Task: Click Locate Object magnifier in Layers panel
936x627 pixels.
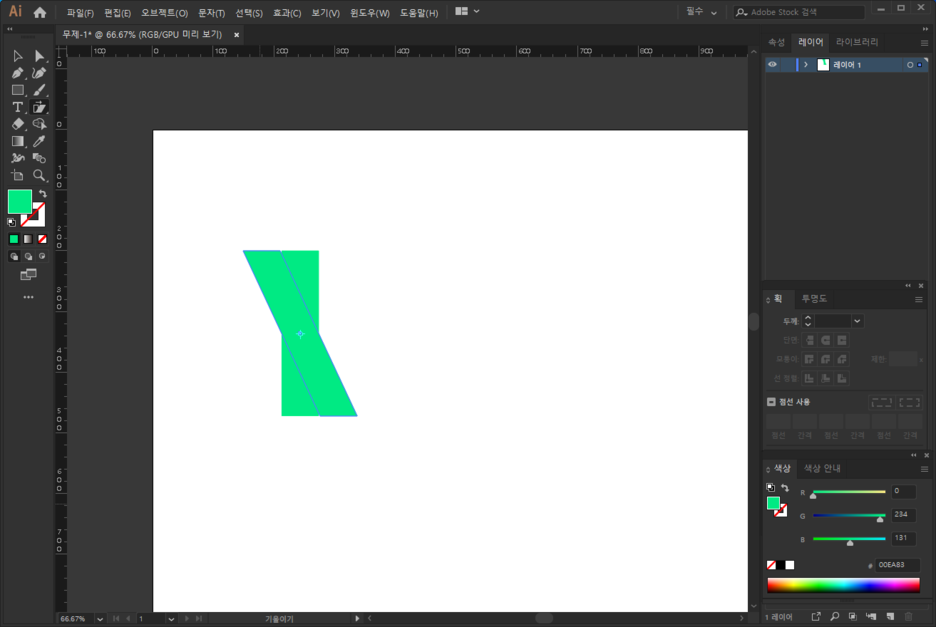Action: coord(835,616)
